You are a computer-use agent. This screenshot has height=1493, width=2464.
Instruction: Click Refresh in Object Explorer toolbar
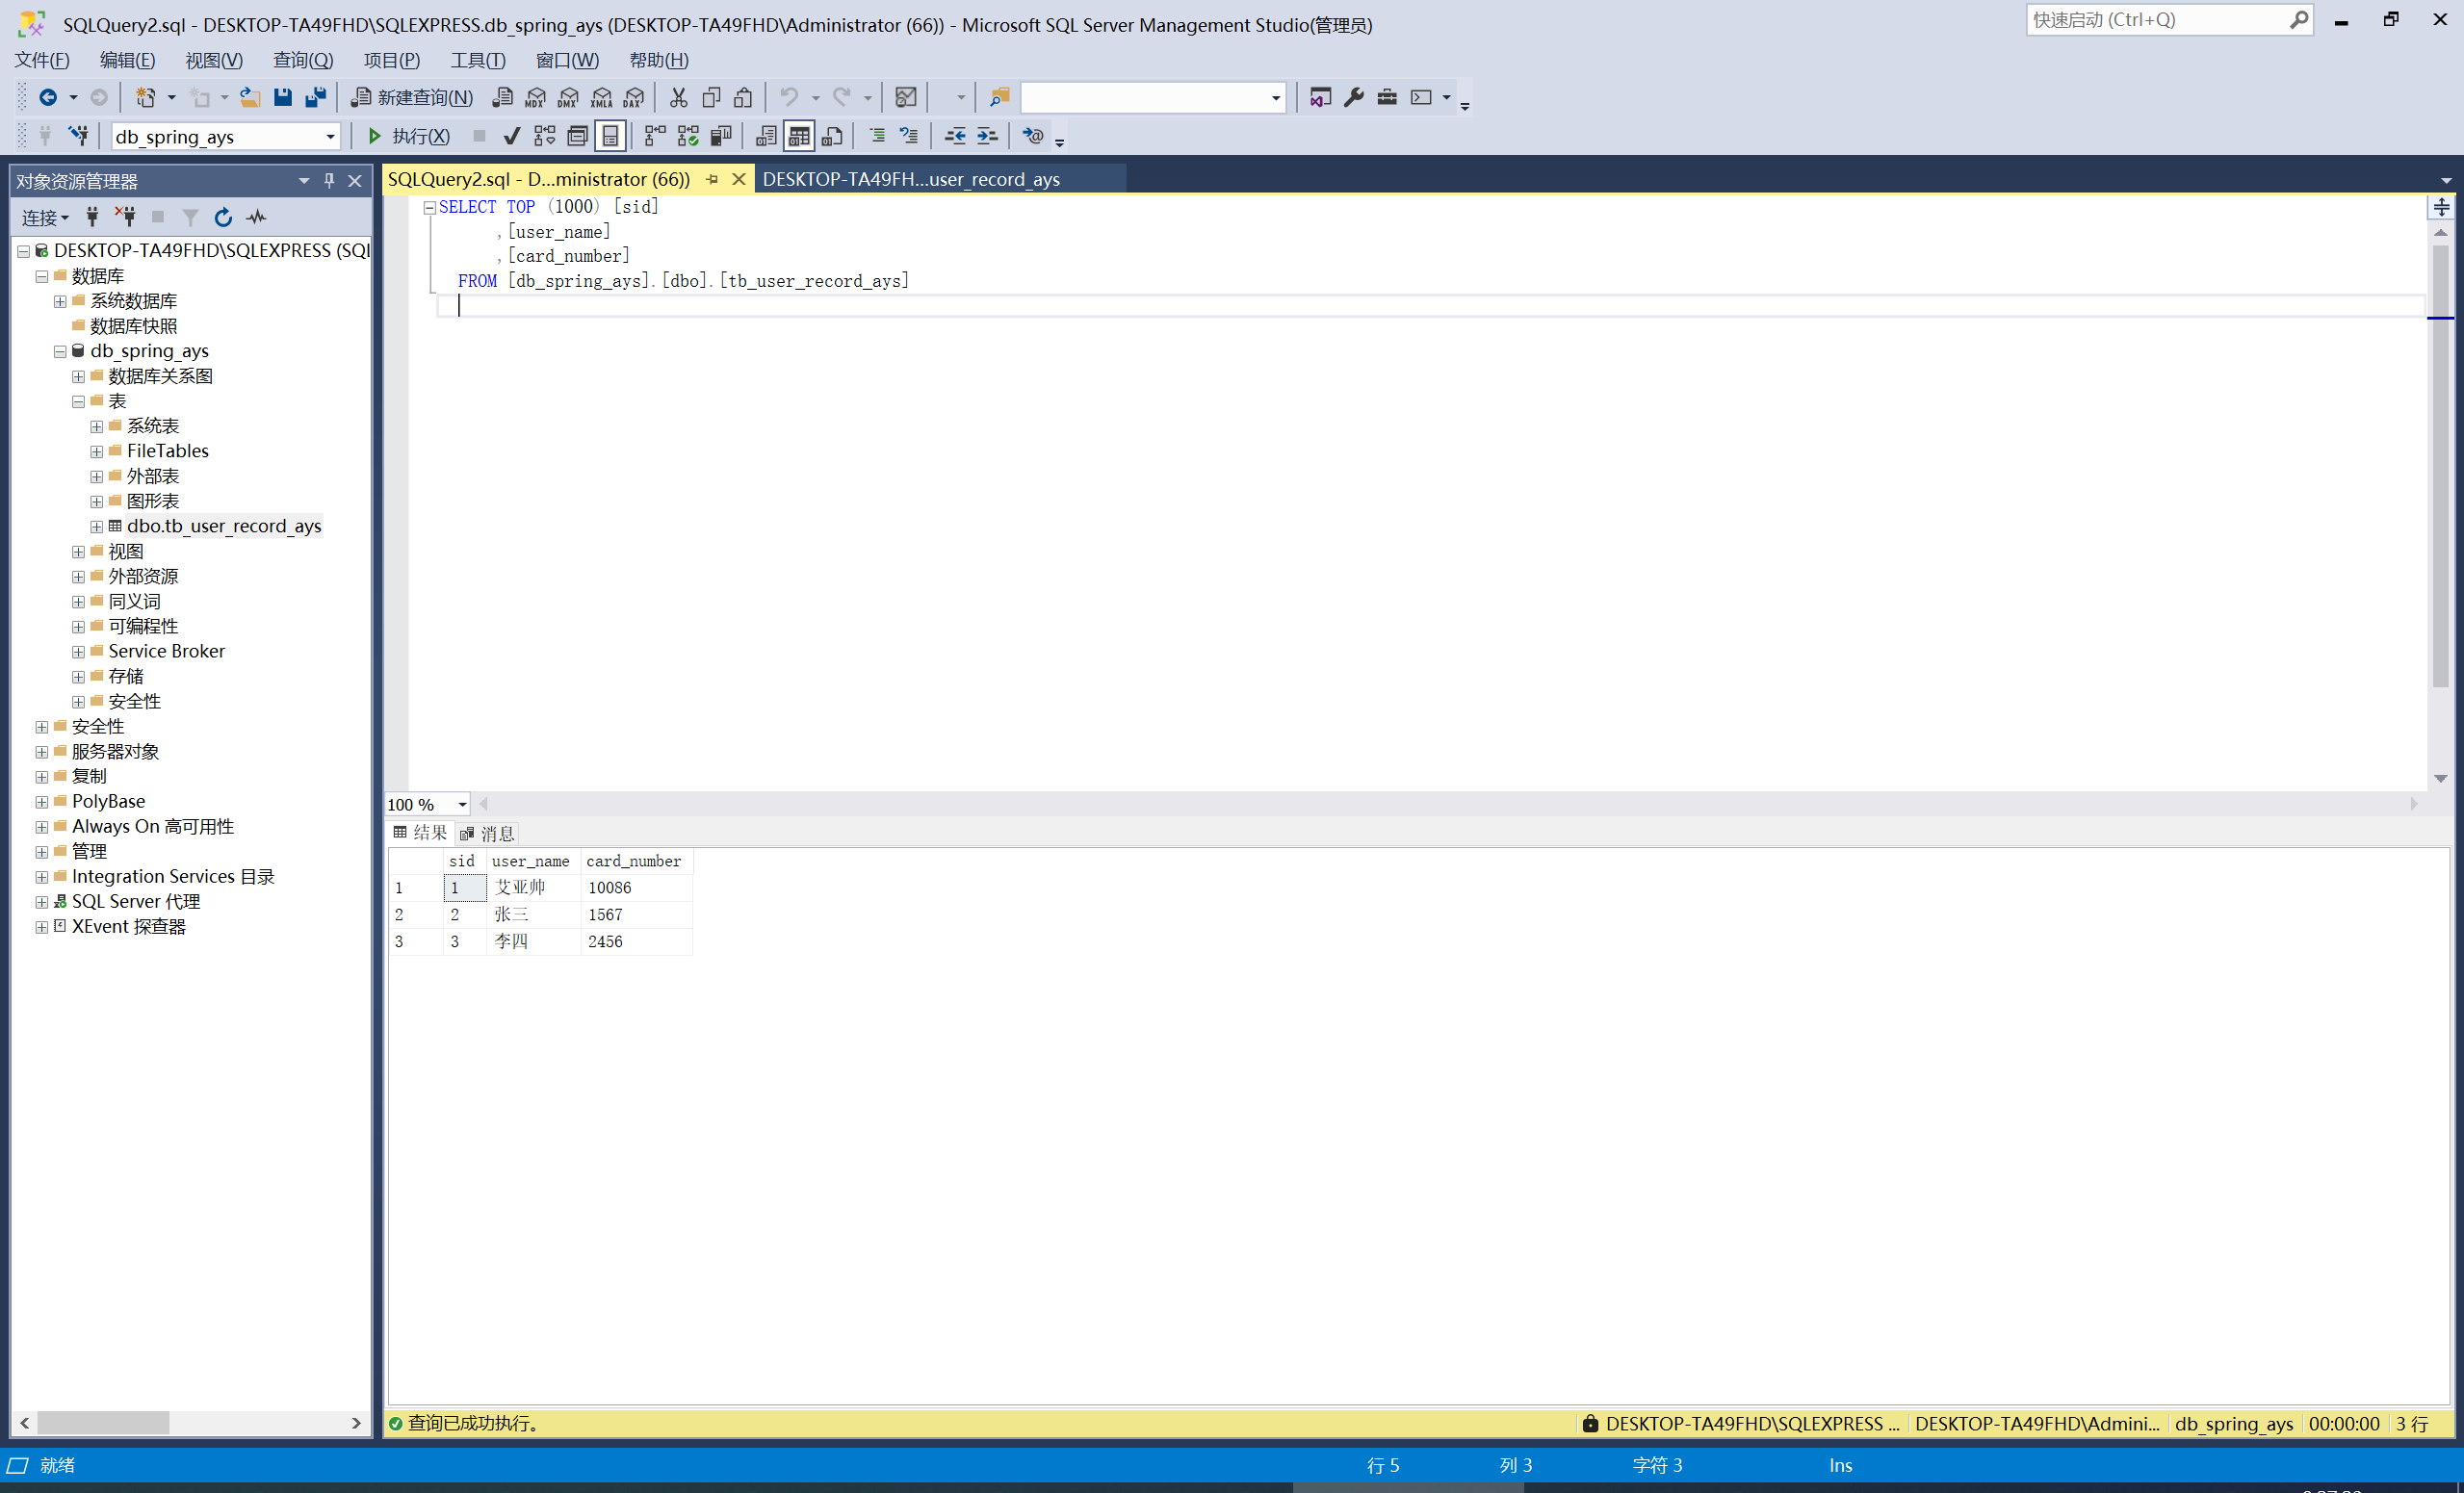pos(223,217)
